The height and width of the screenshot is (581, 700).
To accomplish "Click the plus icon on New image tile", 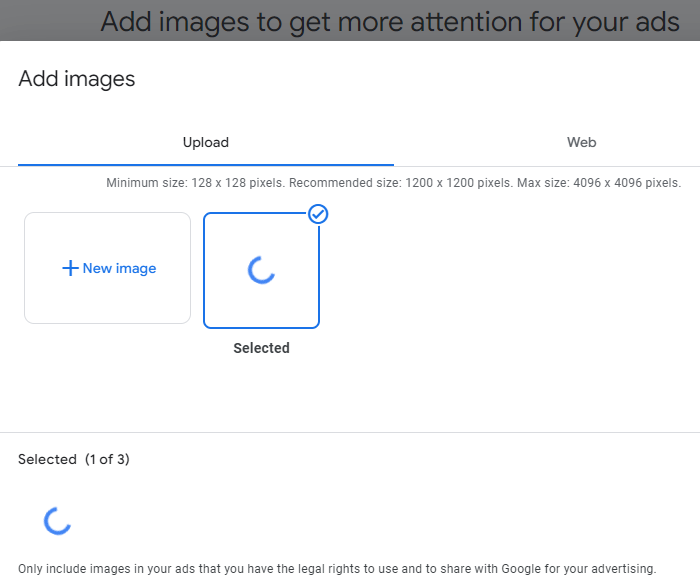I will click(x=70, y=268).
